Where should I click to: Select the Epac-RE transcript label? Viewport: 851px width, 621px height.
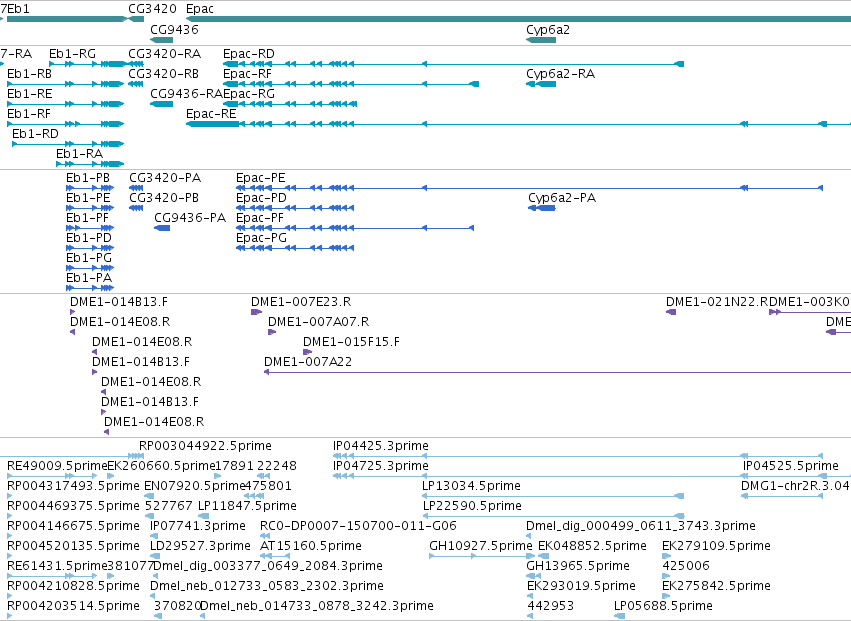[x=211, y=114]
